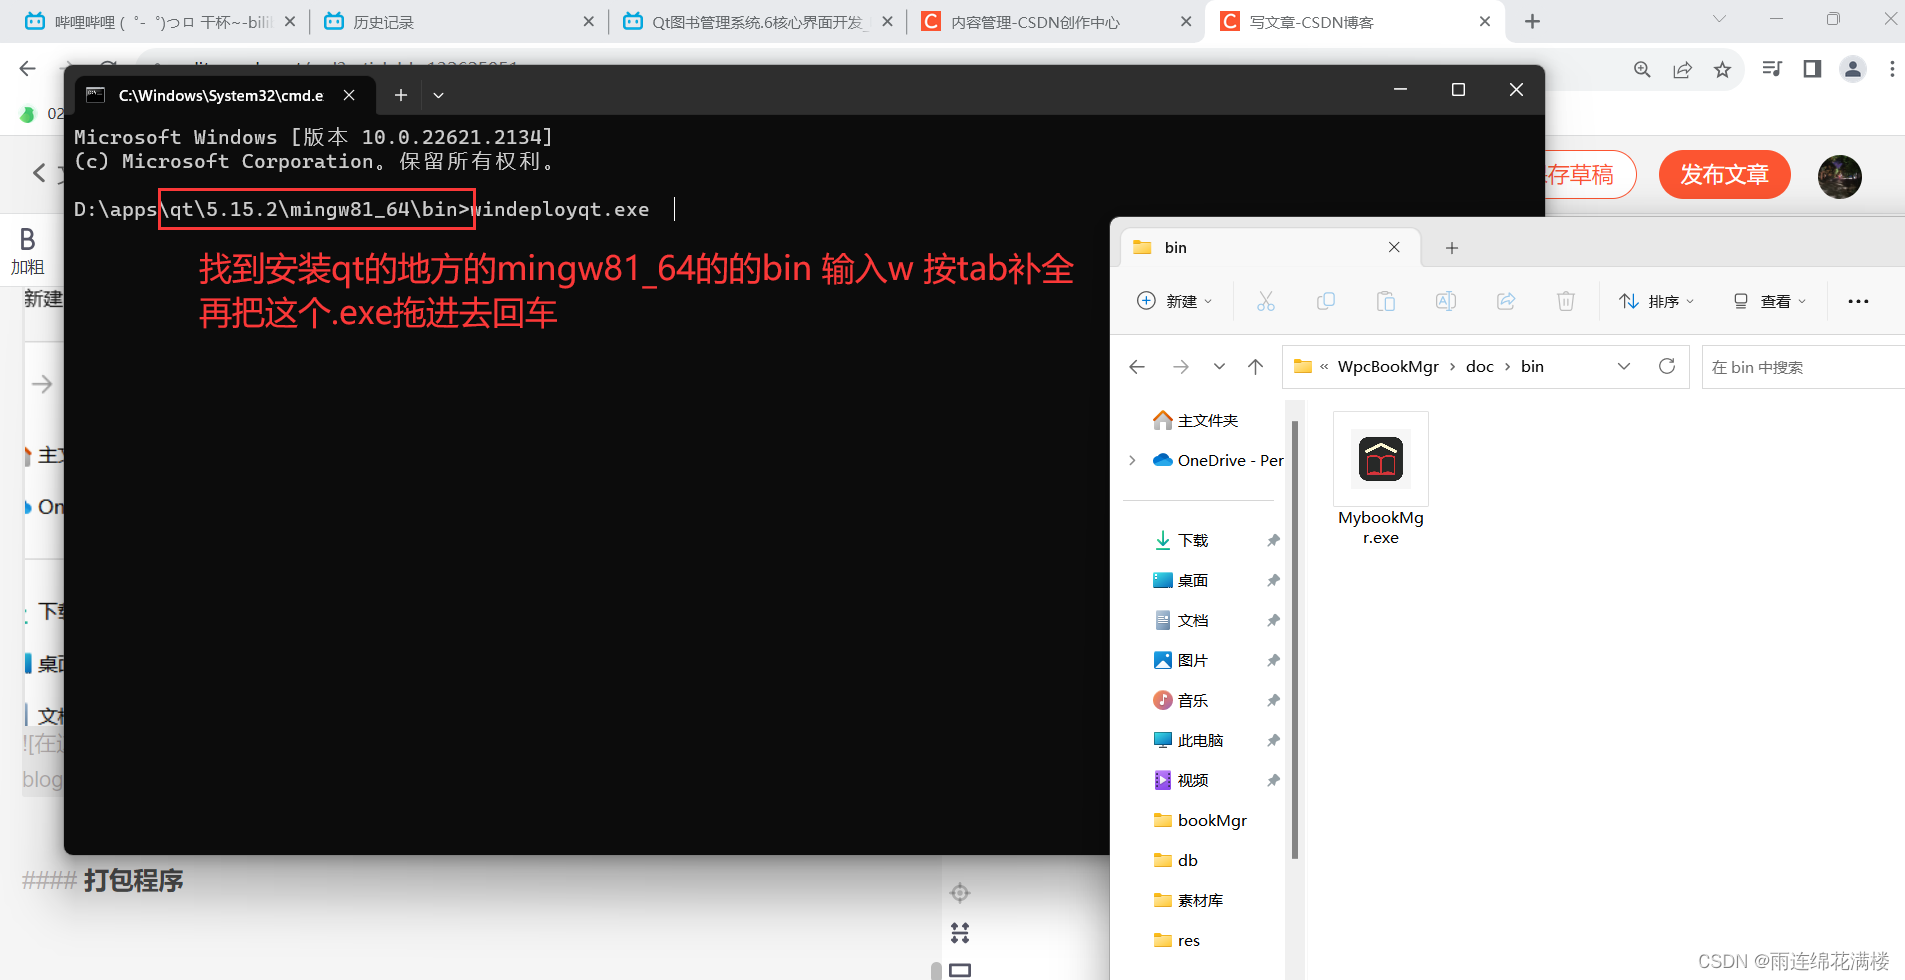Viewport: 1905px width, 980px height.
Task: Switch to the 内容管理-CSDN创作中心 browser tab
Action: [1035, 22]
